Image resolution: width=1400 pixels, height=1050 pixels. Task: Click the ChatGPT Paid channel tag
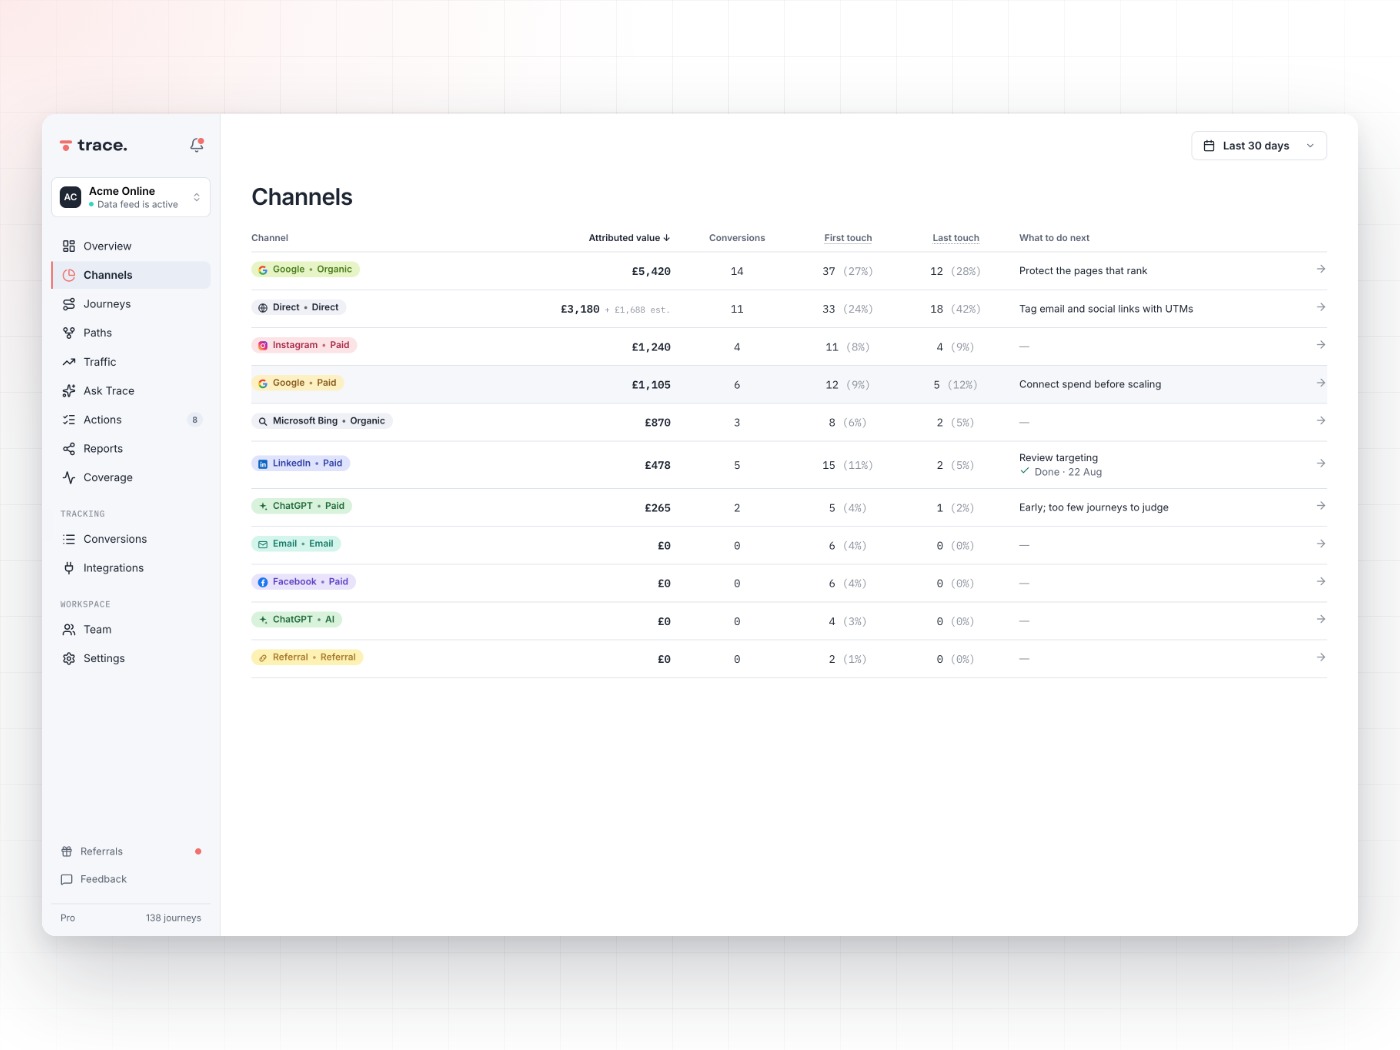coord(302,506)
